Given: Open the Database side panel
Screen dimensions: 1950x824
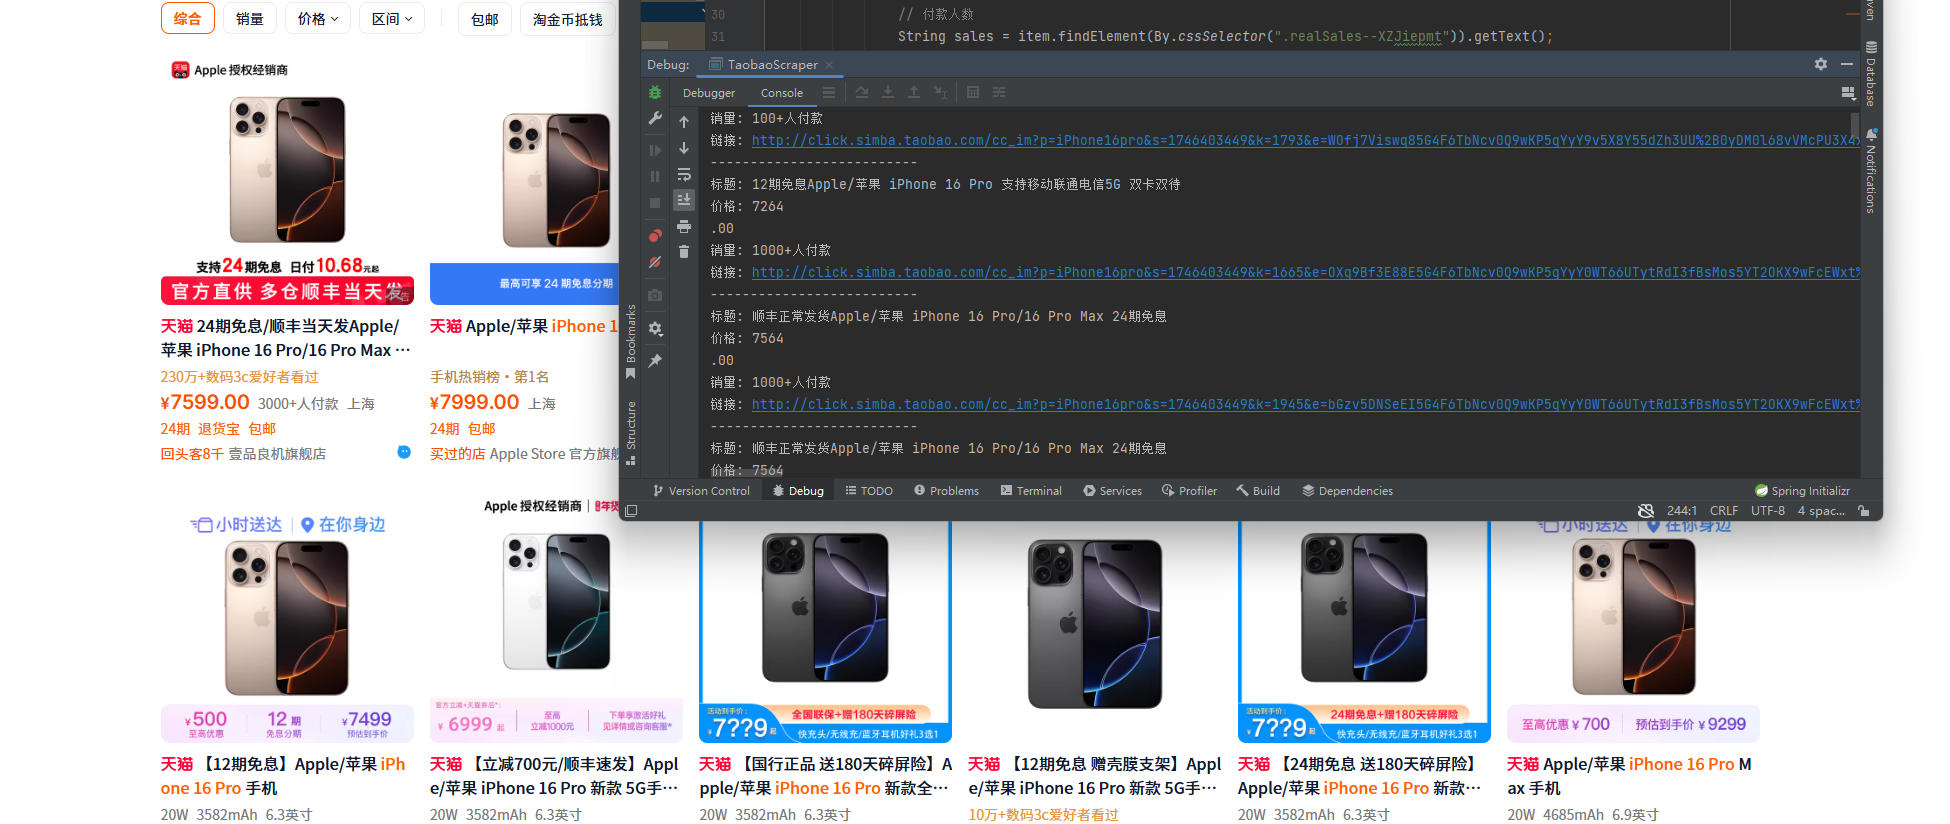Looking at the screenshot, I should pos(1871,74).
